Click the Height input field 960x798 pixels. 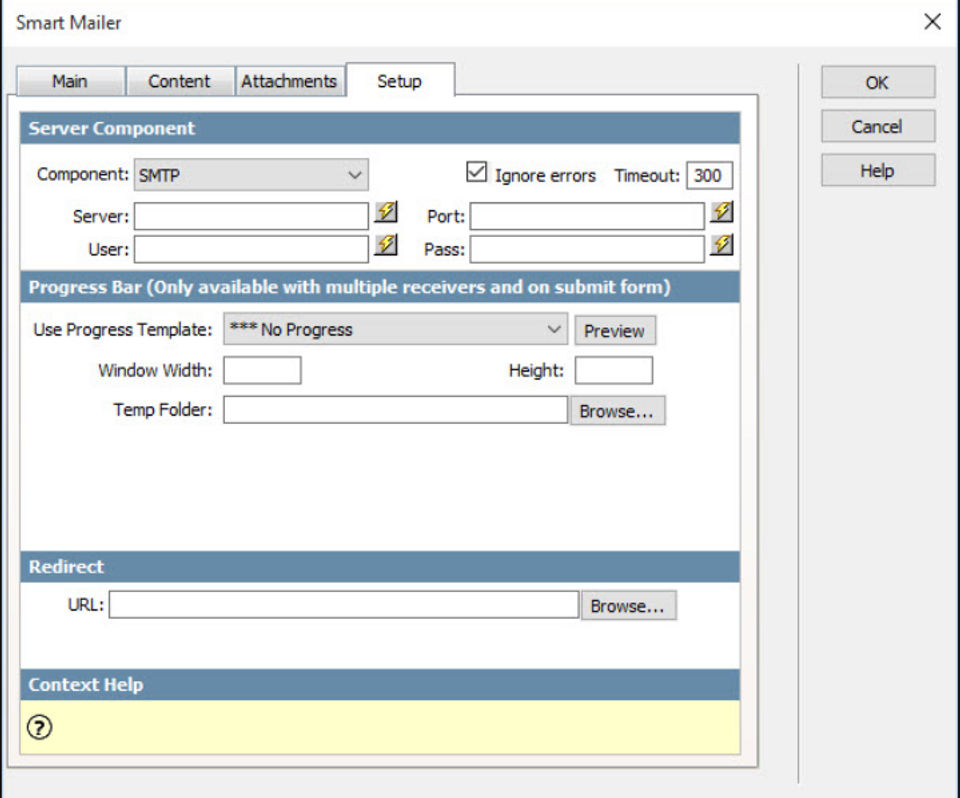[x=613, y=371]
